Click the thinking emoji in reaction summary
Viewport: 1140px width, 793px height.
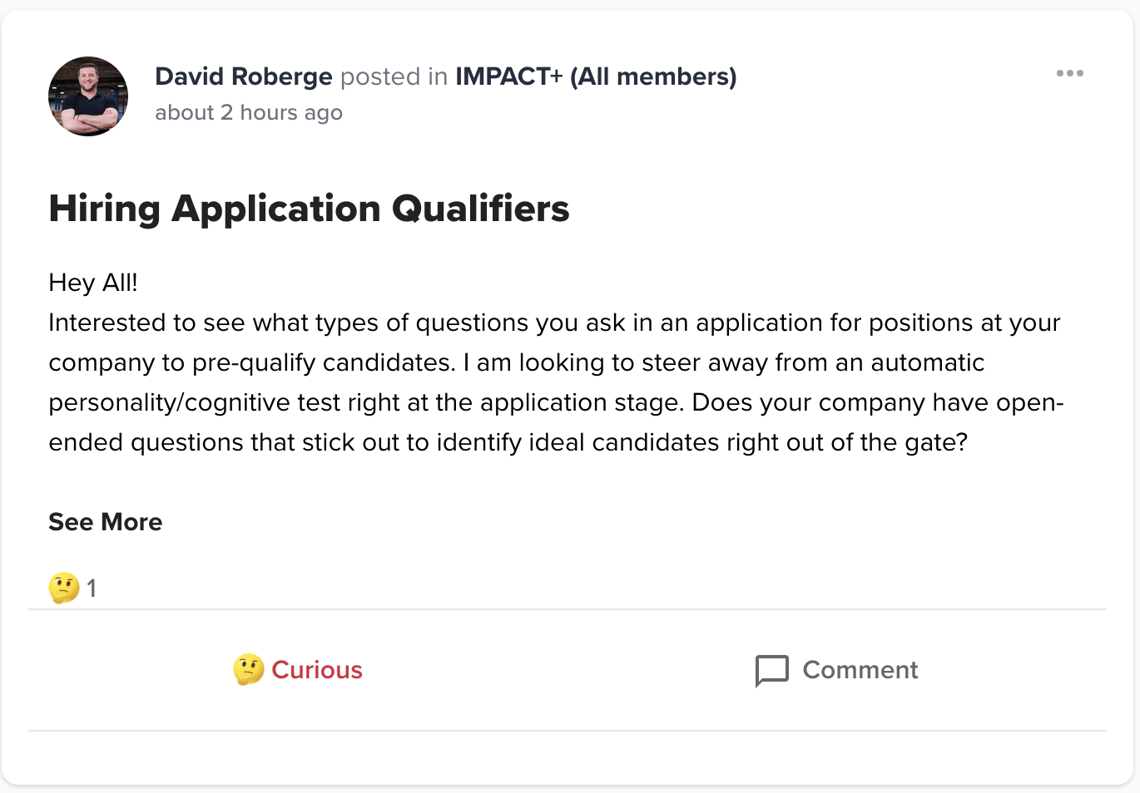point(64,588)
